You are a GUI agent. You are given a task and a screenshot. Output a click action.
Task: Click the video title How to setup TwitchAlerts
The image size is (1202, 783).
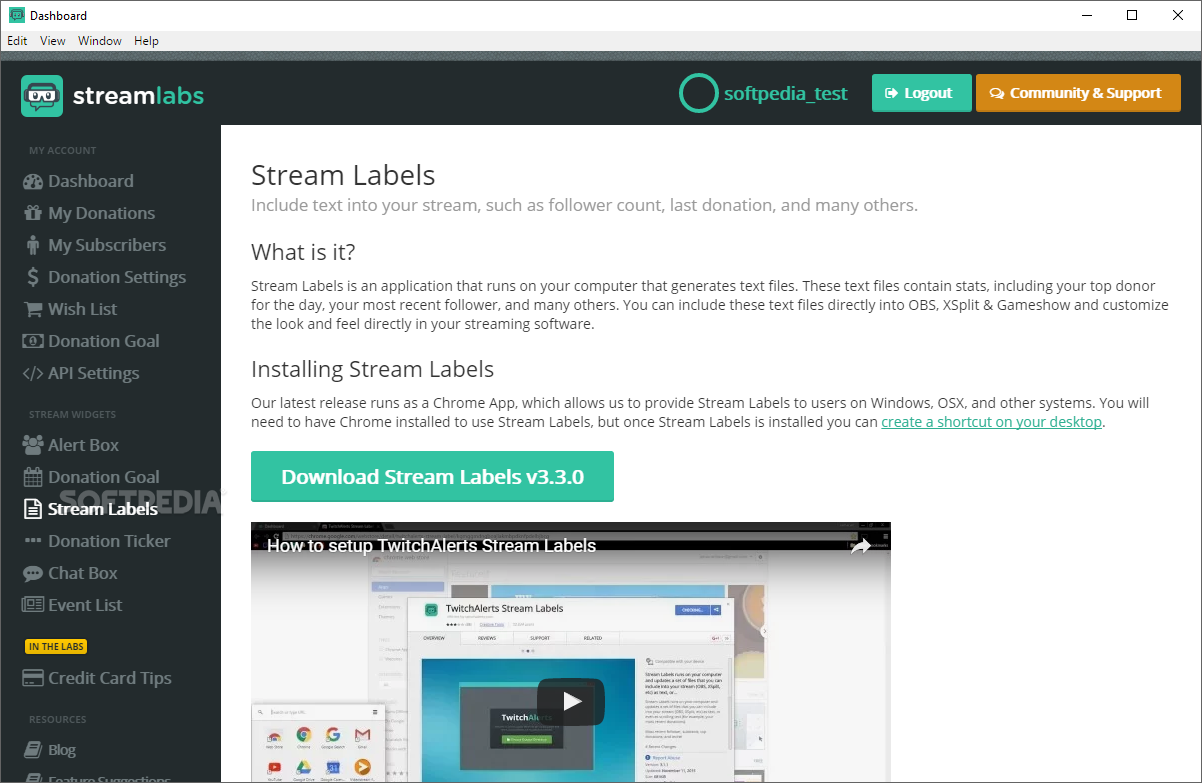432,546
